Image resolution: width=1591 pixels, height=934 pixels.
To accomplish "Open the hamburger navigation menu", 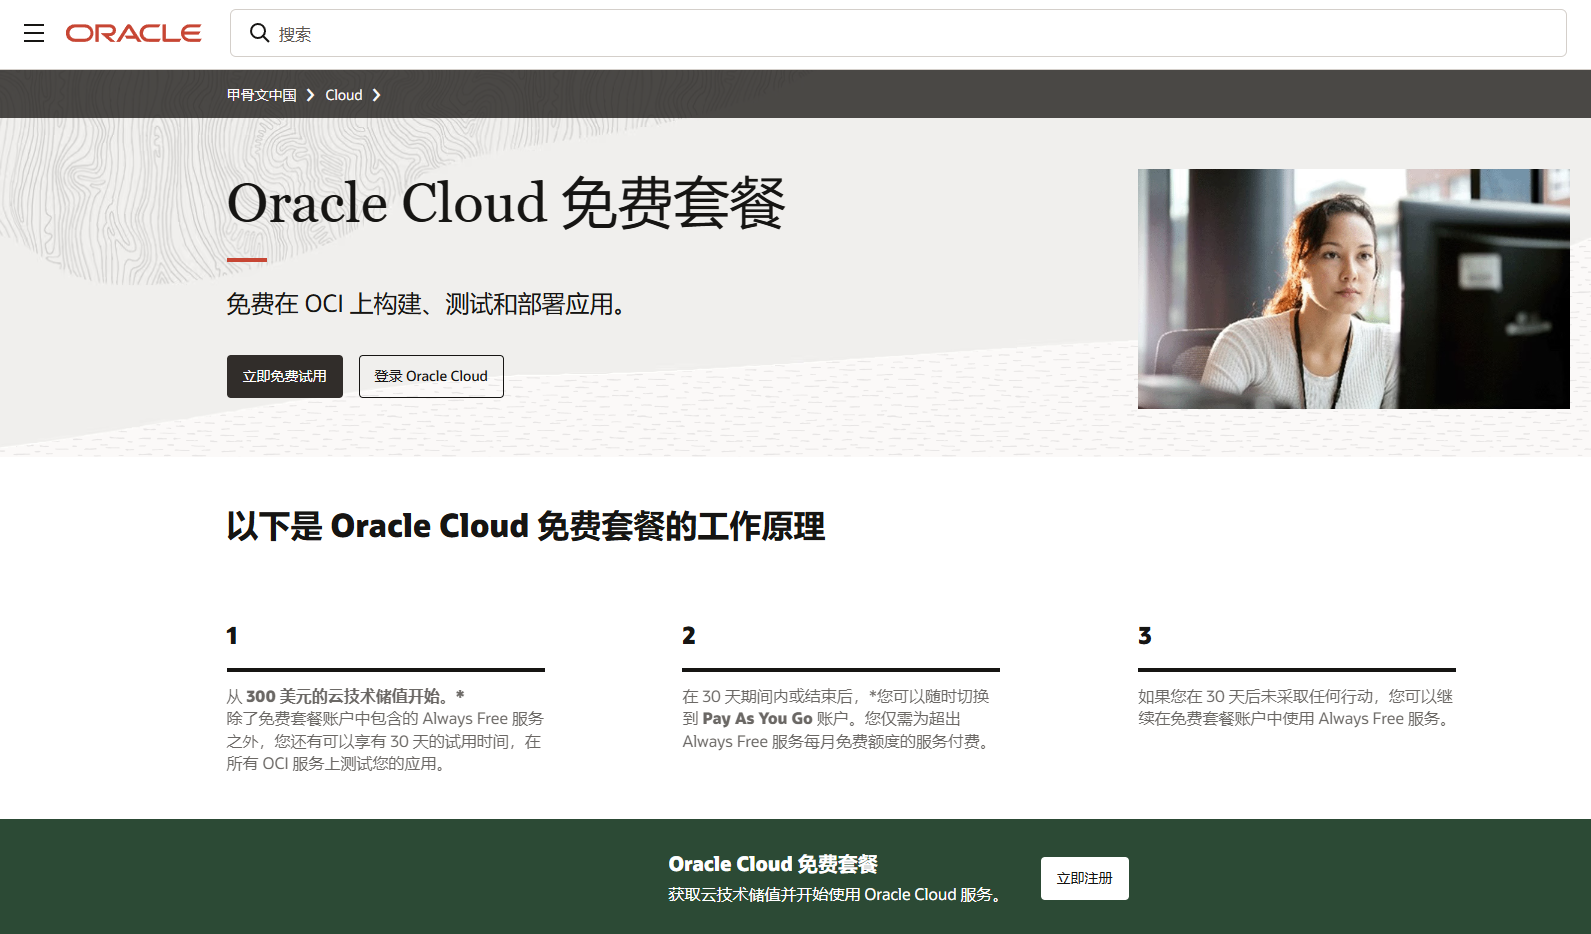I will (x=34, y=33).
